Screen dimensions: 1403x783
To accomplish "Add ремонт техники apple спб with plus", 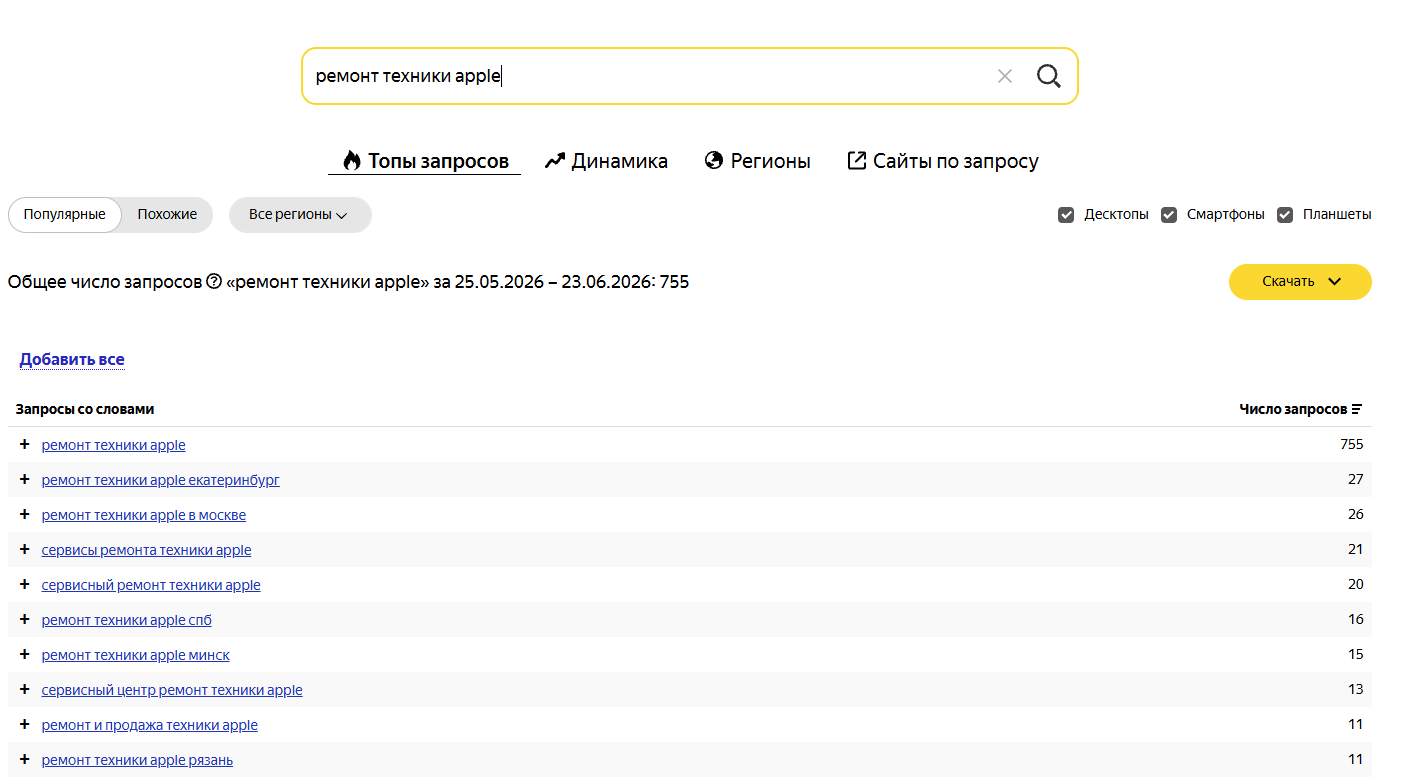I will [25, 619].
